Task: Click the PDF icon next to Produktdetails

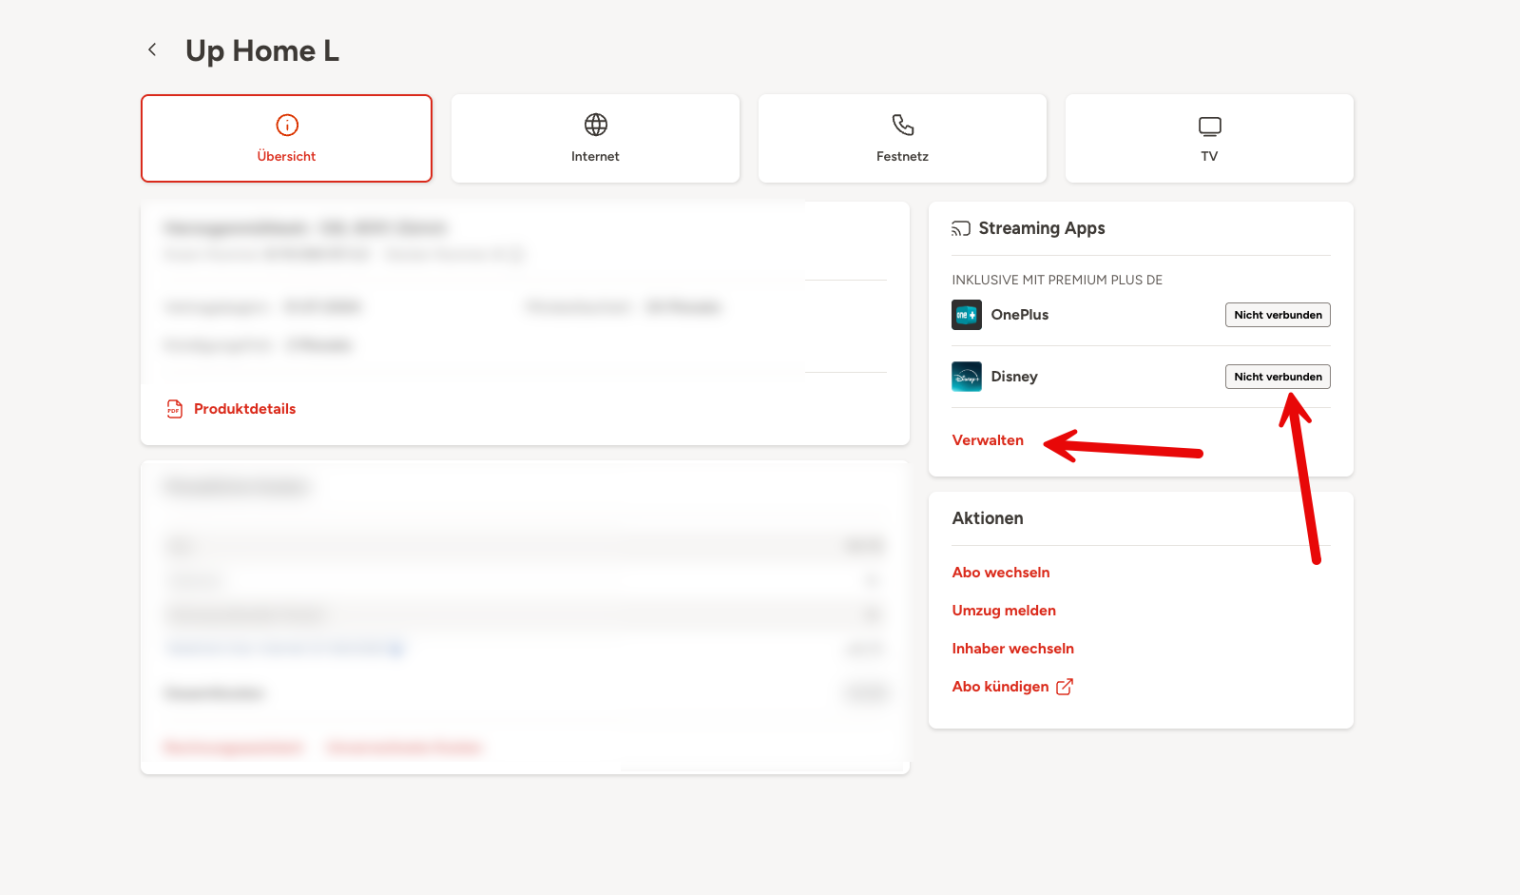Action: tap(175, 409)
